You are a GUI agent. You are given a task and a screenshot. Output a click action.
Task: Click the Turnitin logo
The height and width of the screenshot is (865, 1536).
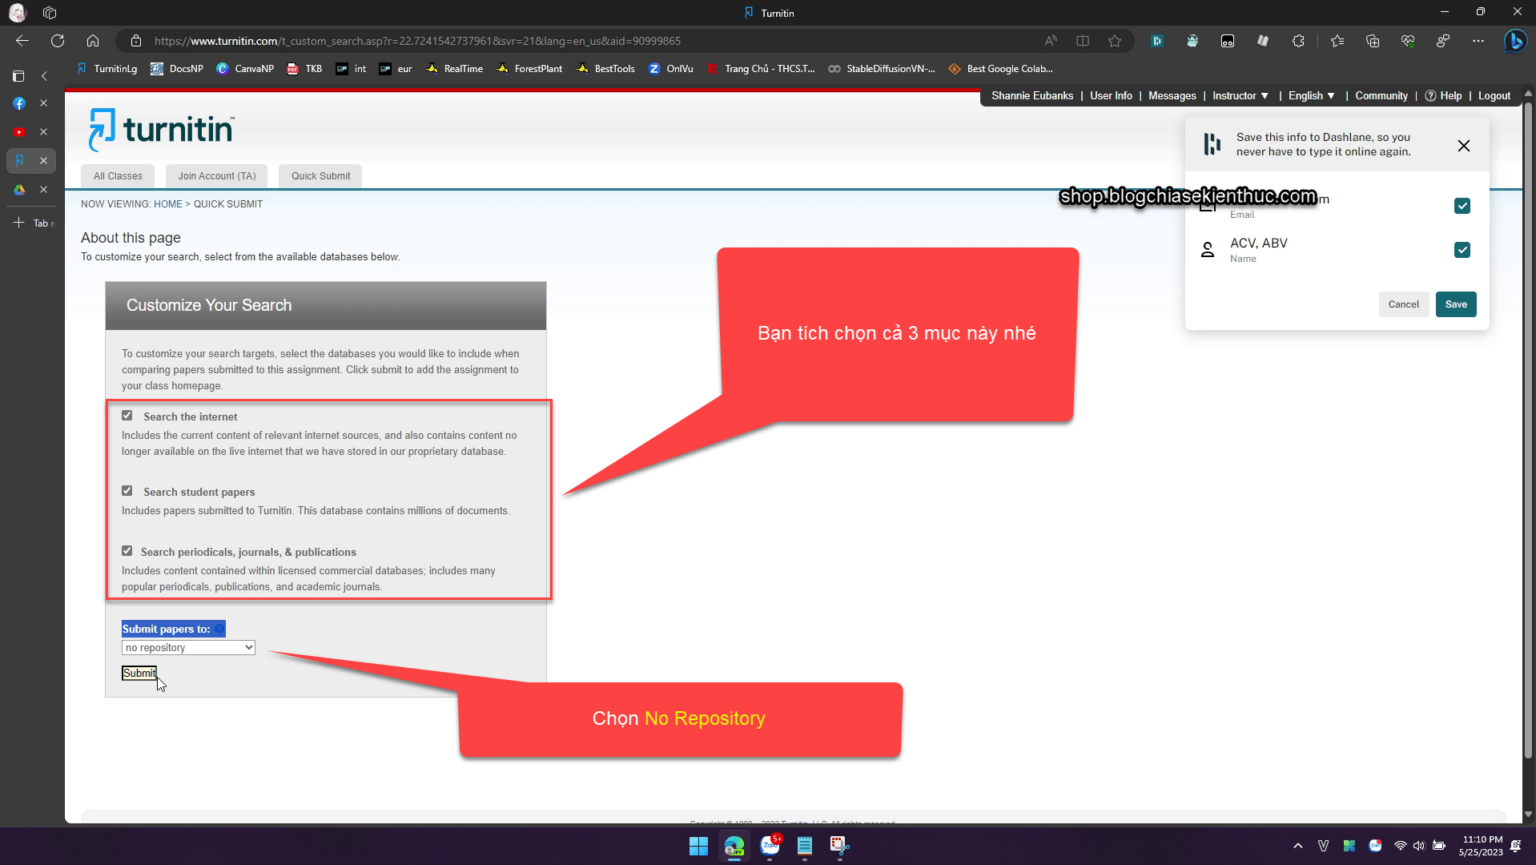click(160, 128)
